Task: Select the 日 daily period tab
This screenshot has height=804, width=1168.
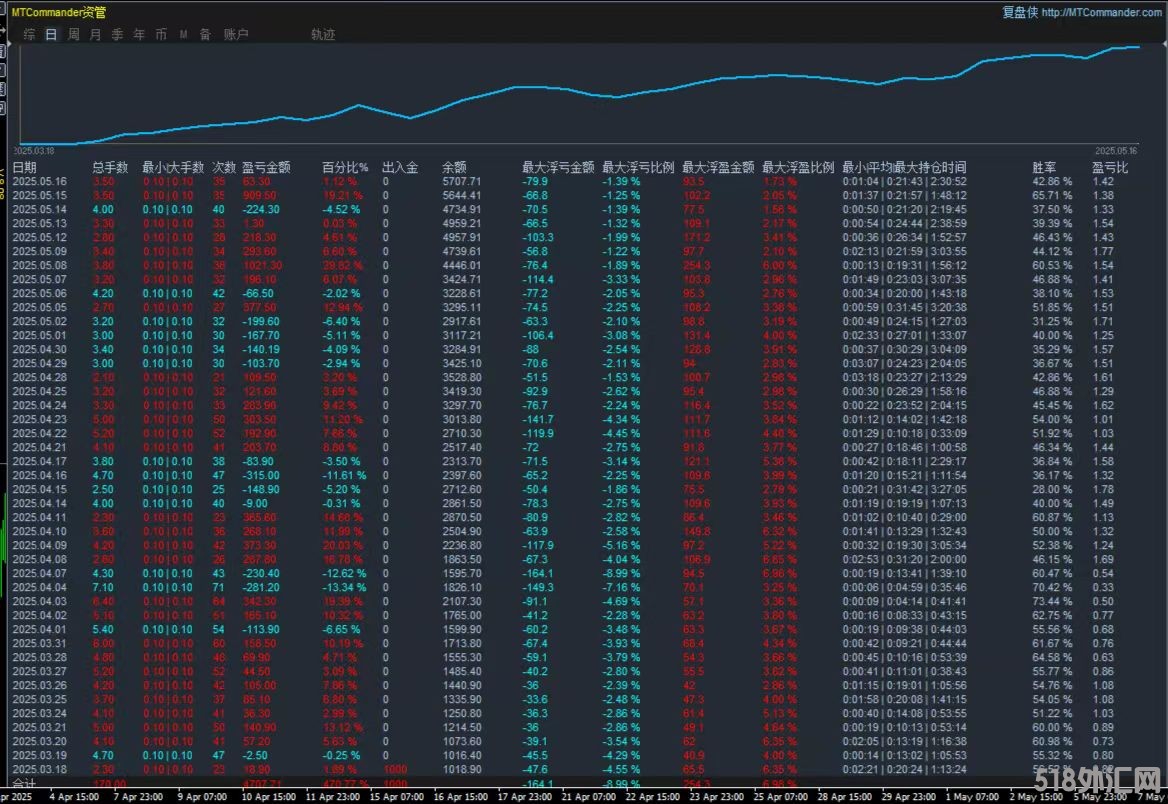Action: tap(51, 34)
